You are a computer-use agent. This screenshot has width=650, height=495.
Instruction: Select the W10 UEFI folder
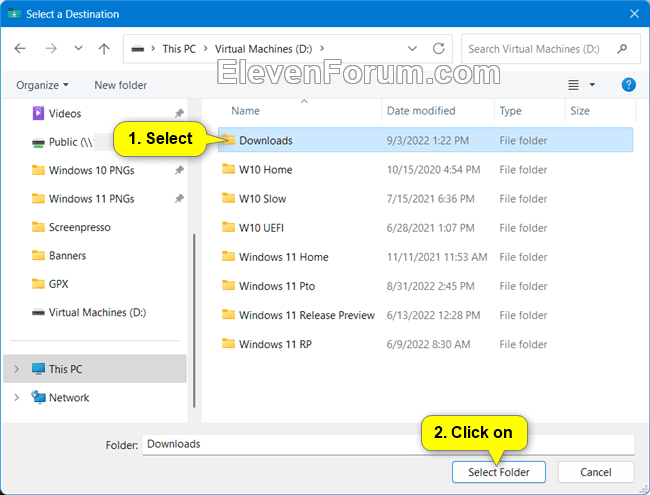pos(261,228)
